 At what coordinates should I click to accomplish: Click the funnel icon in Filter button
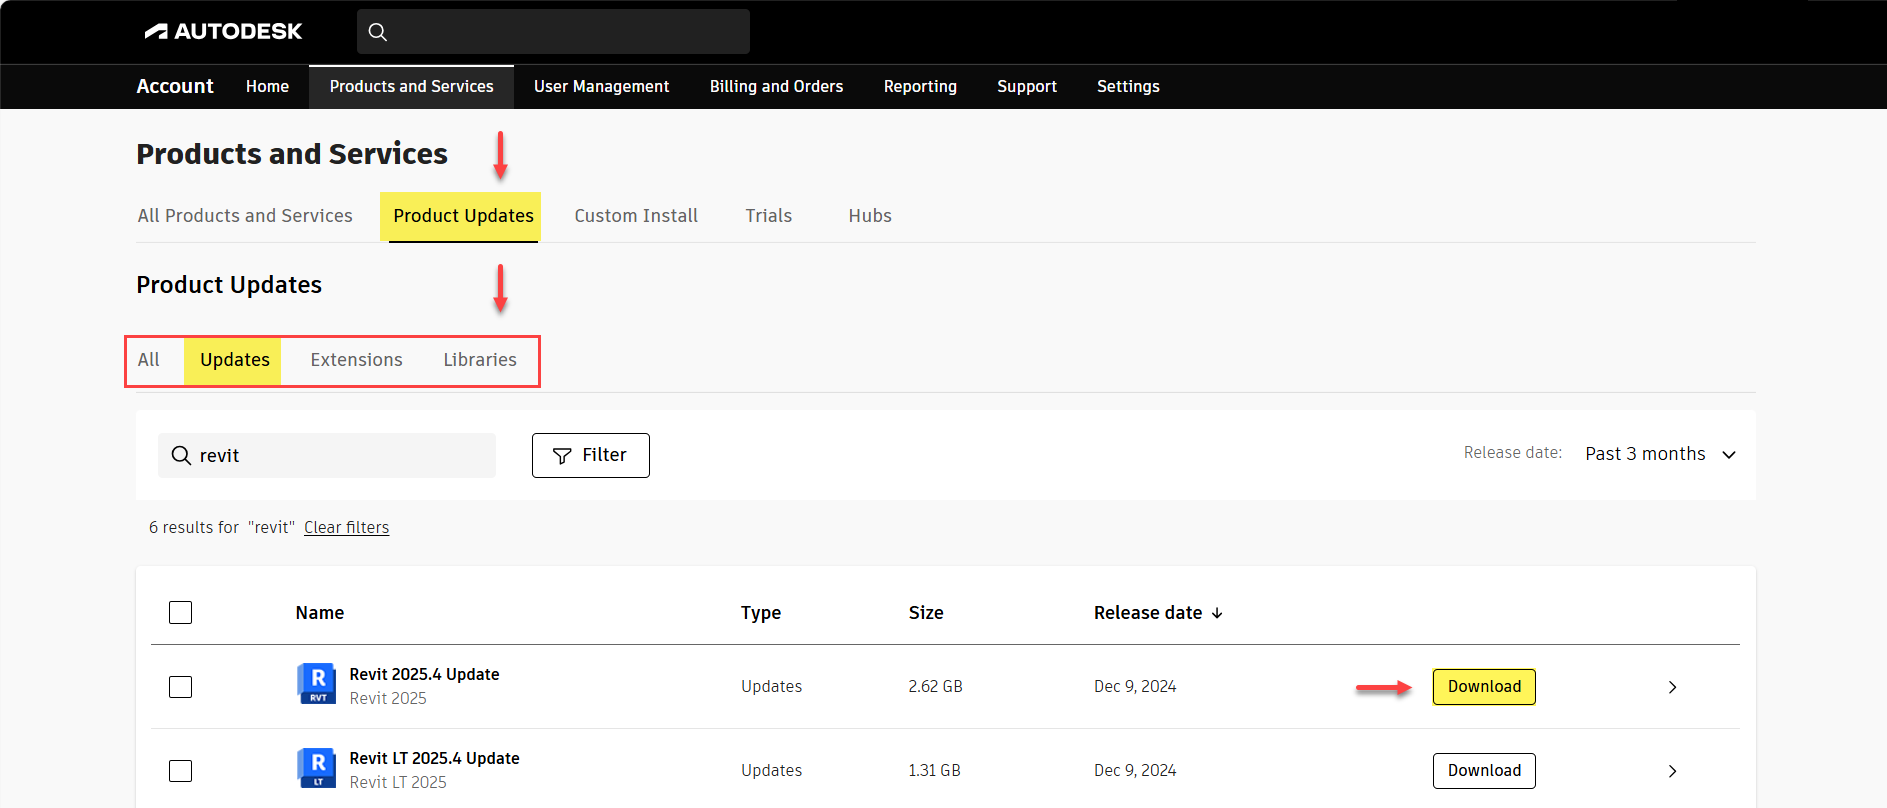562,456
